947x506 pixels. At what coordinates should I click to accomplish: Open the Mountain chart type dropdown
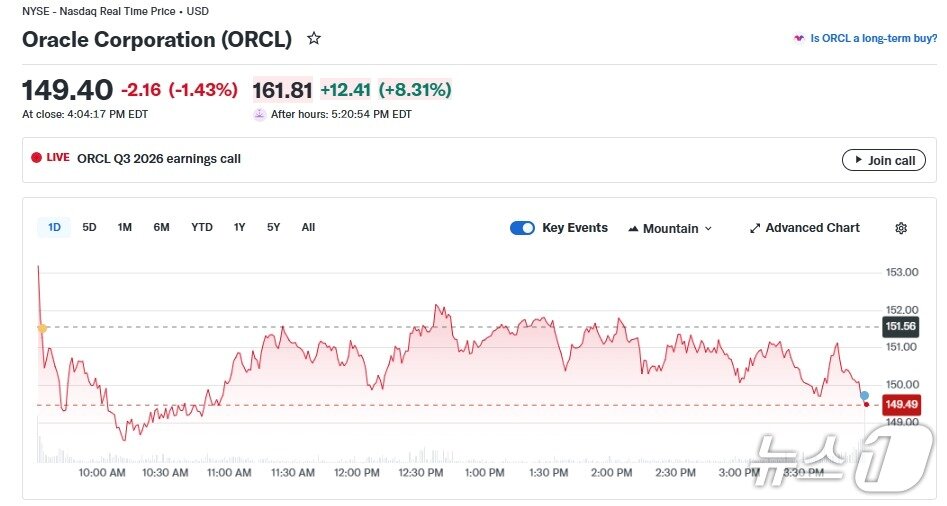pos(670,228)
